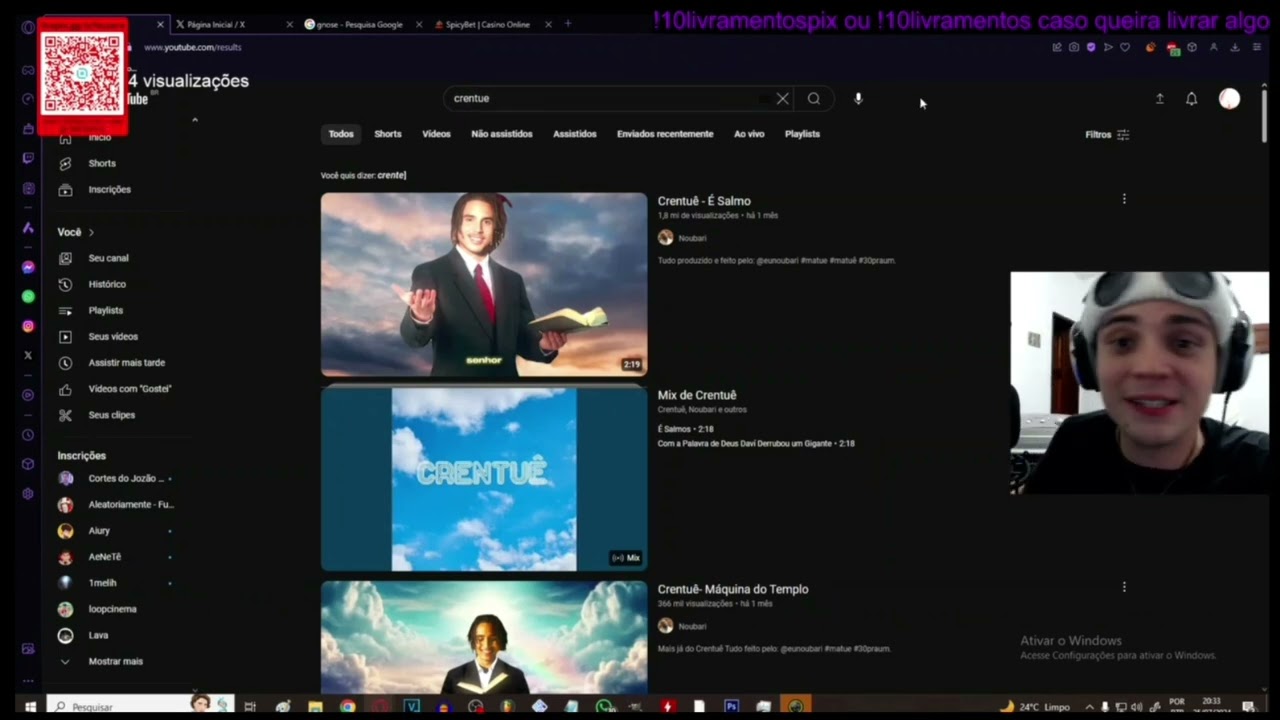The height and width of the screenshot is (720, 1280).
Task: Open Messenger in the Opera sidebar
Action: point(28,267)
